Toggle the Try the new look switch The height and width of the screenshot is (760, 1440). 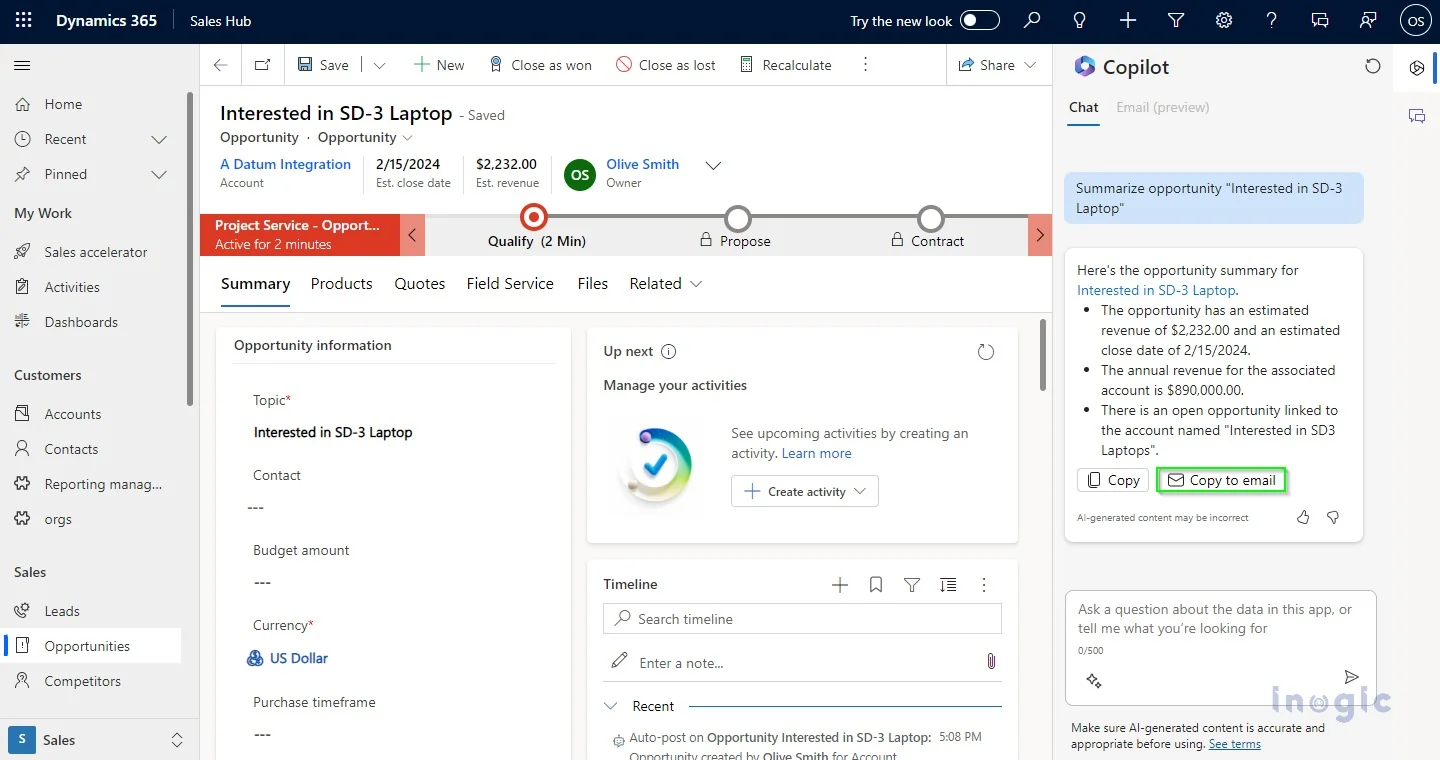979,21
